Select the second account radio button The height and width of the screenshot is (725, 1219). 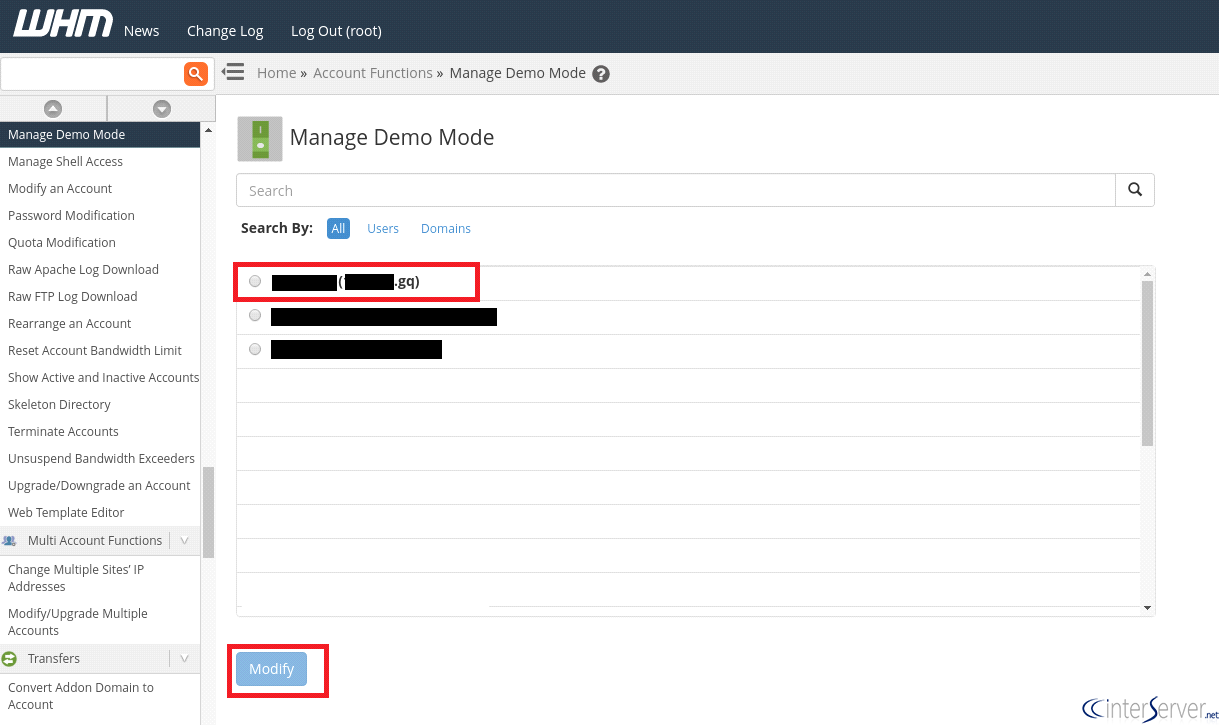[x=255, y=315]
